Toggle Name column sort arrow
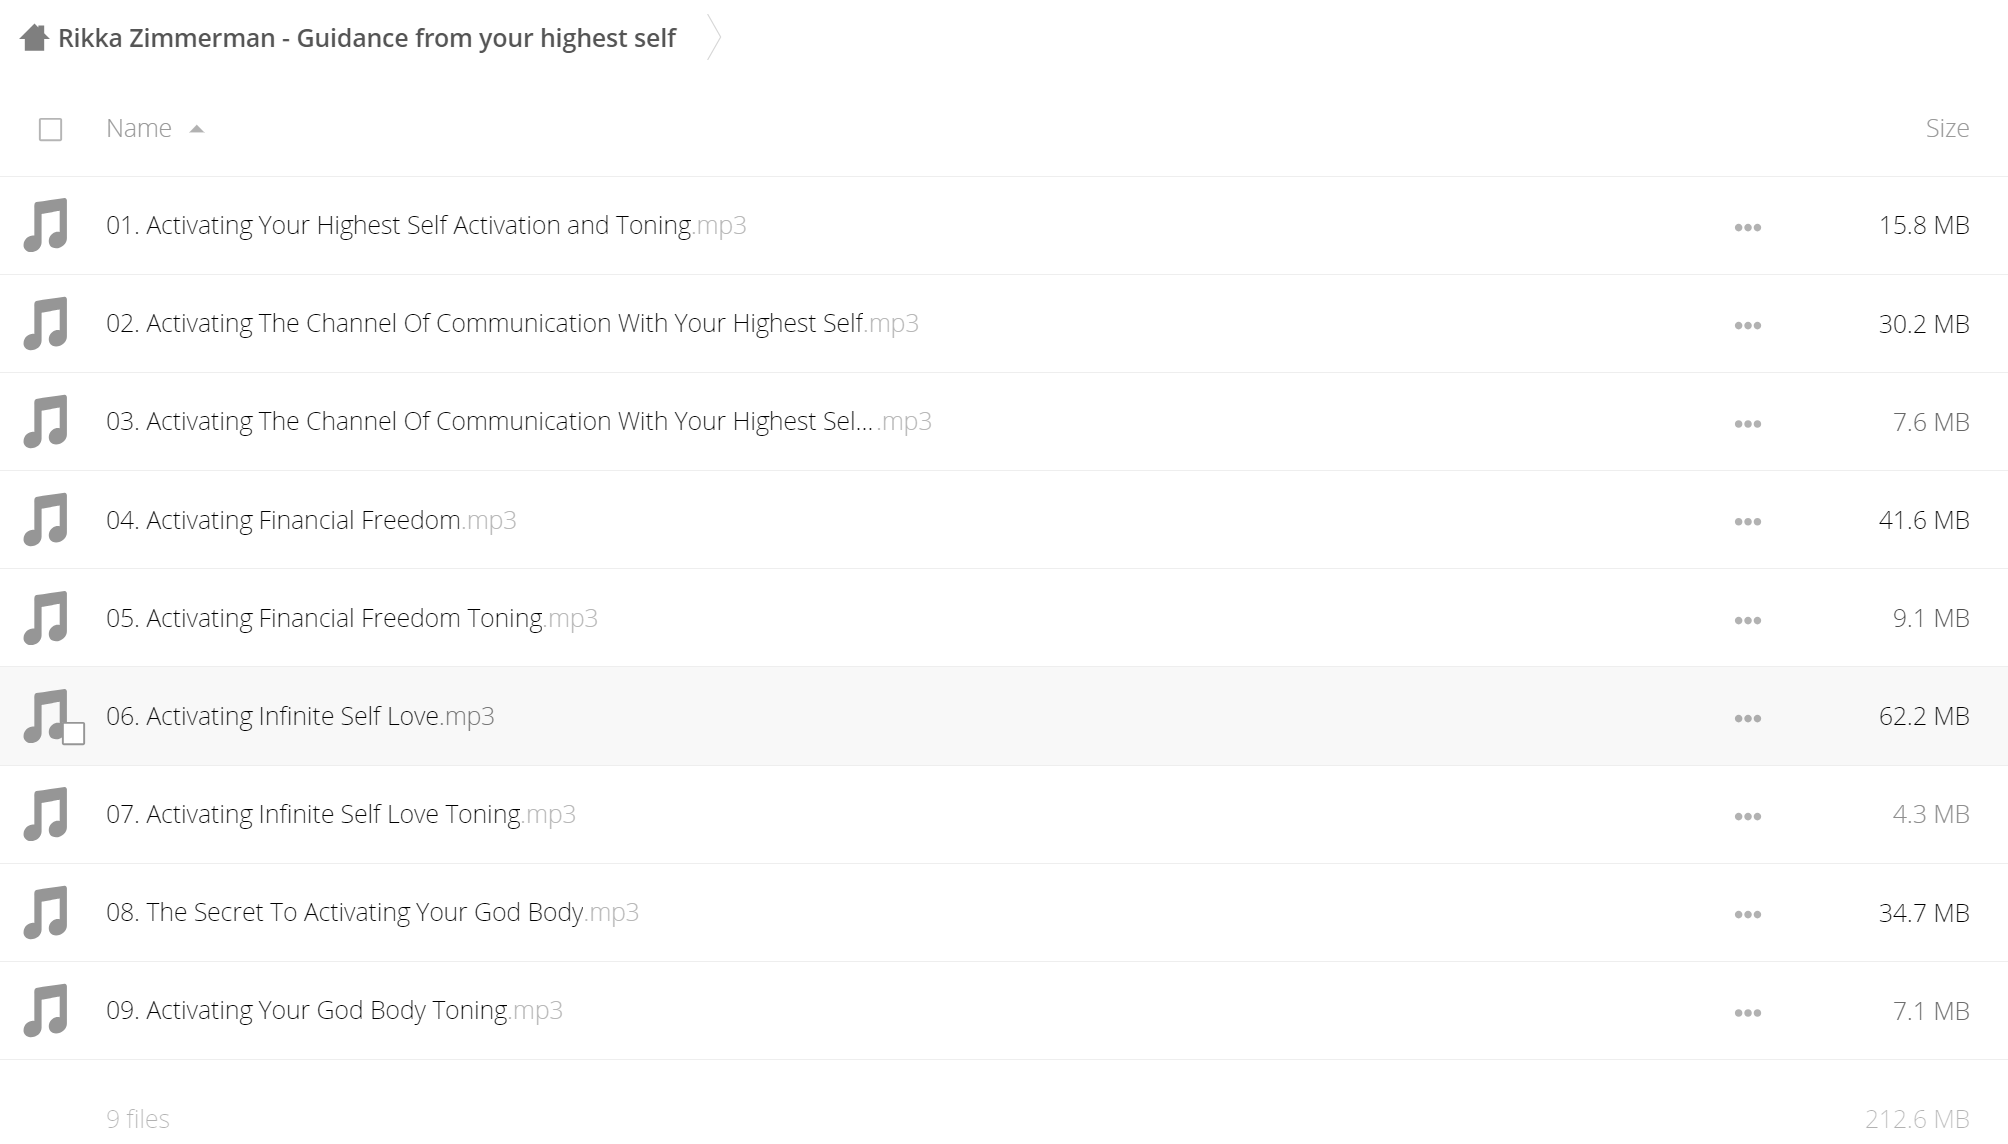 [197, 129]
